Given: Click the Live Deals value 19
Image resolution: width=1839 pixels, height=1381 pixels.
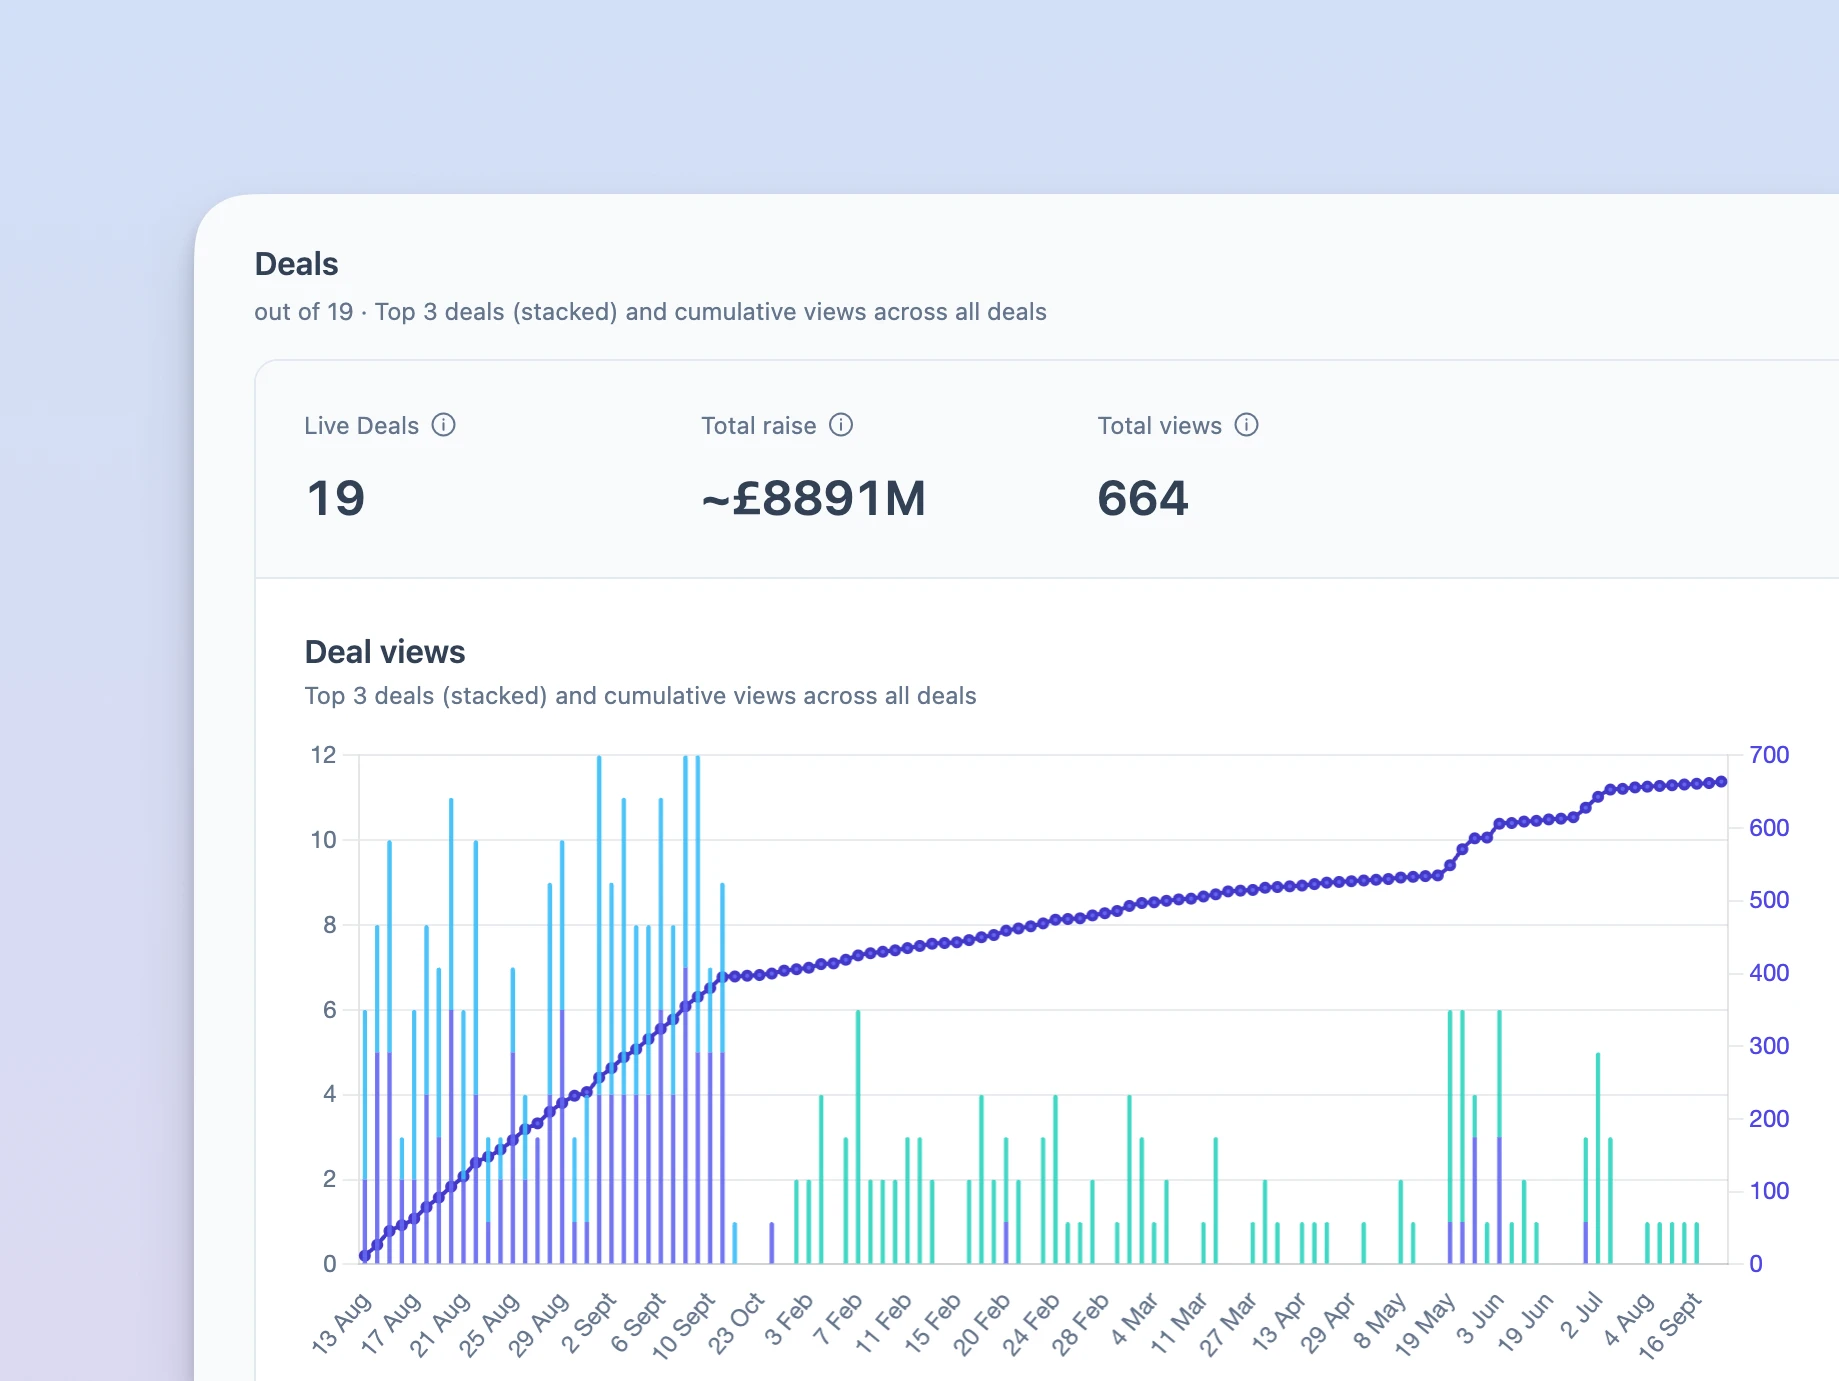Looking at the screenshot, I should [336, 498].
